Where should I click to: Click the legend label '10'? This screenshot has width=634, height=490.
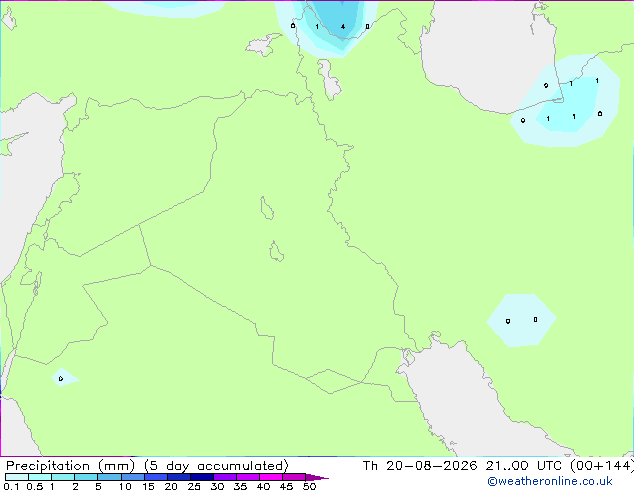pos(125,486)
